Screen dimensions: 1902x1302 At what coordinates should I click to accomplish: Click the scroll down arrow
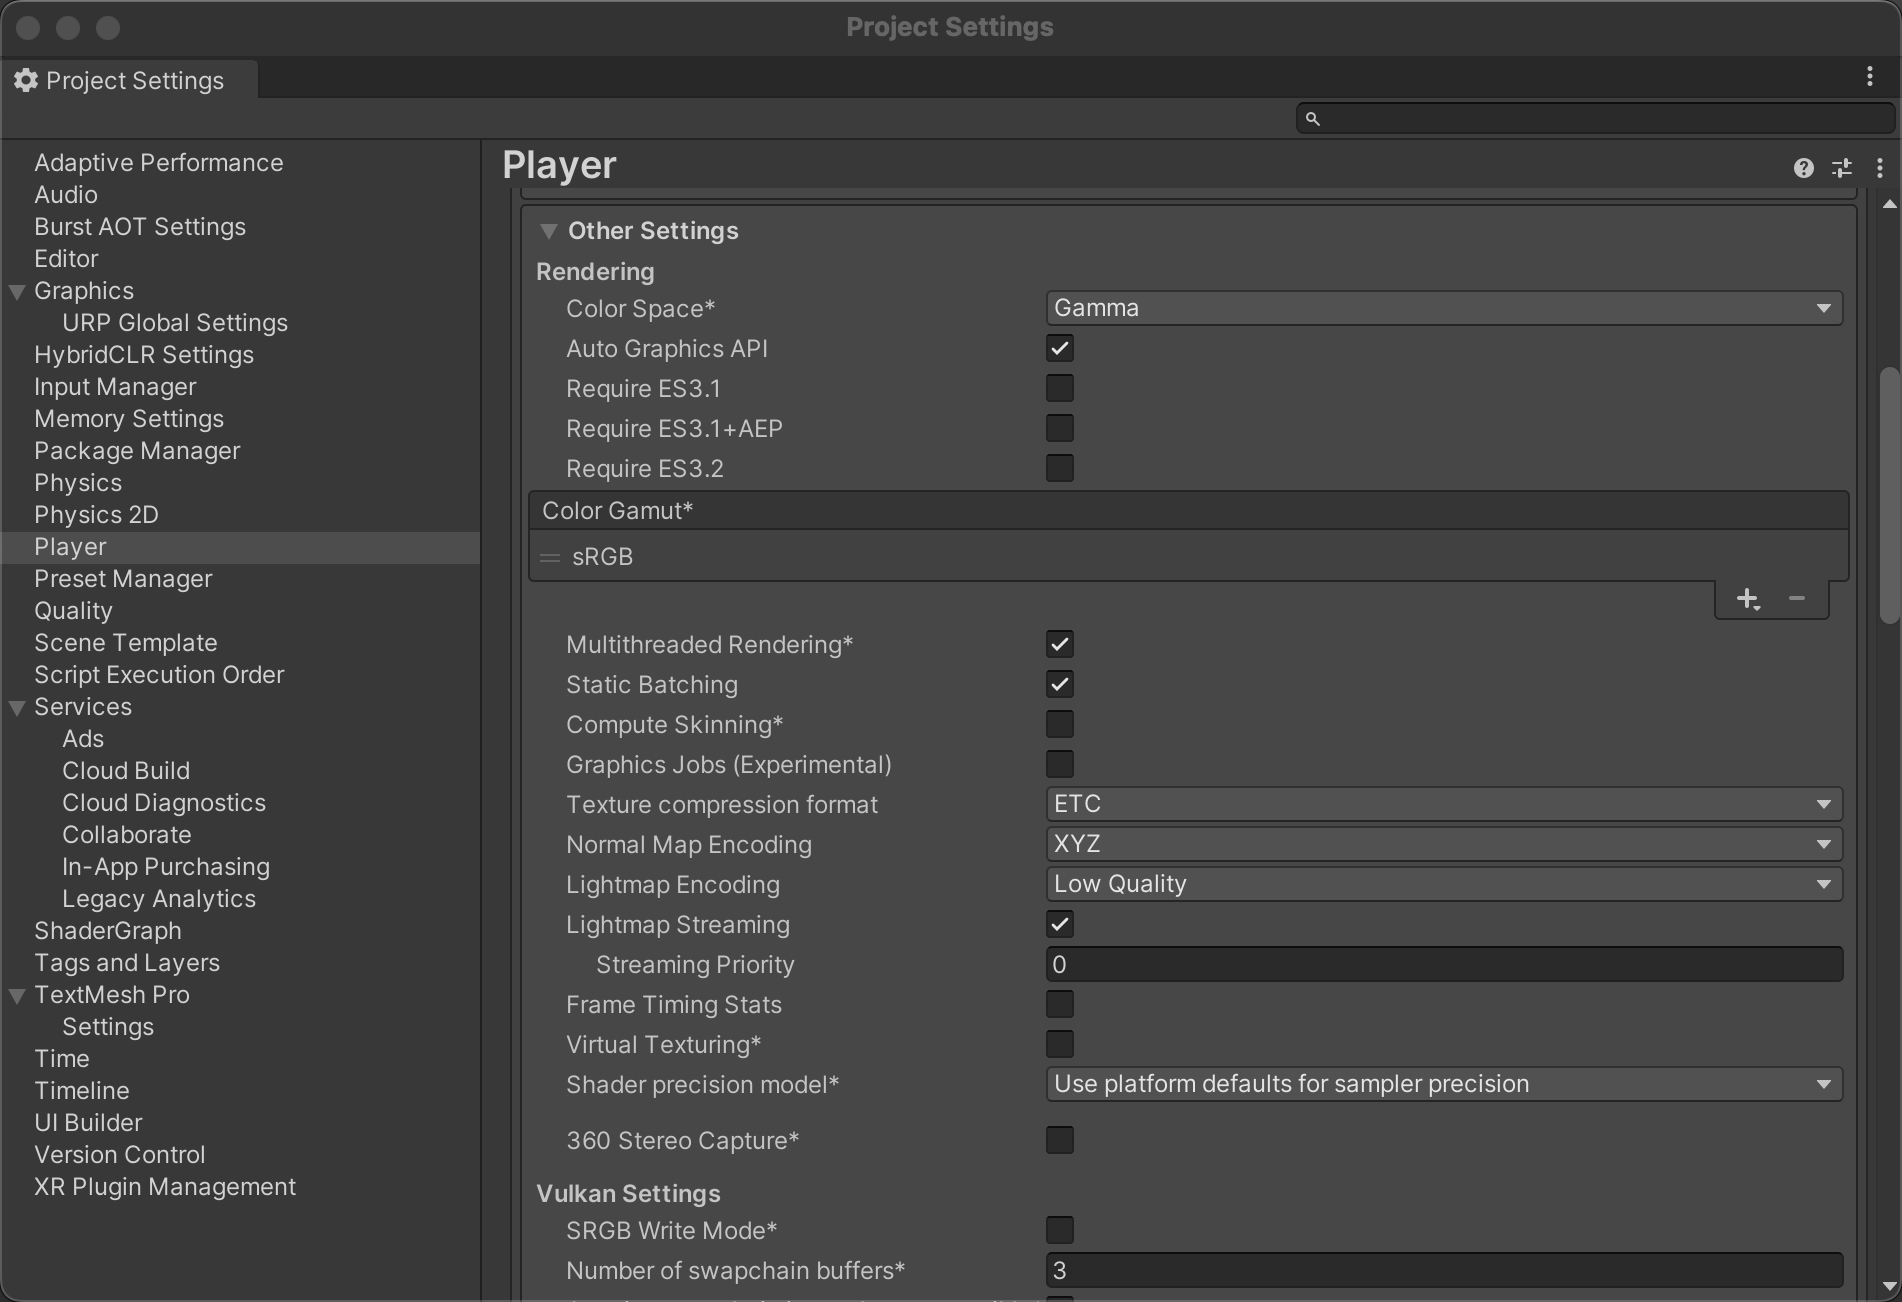click(x=1889, y=1286)
